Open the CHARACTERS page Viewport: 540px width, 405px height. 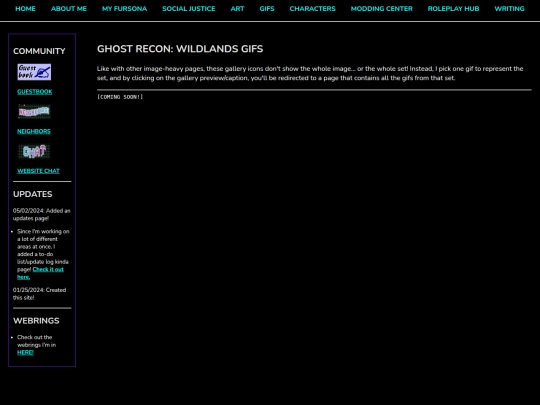click(312, 9)
